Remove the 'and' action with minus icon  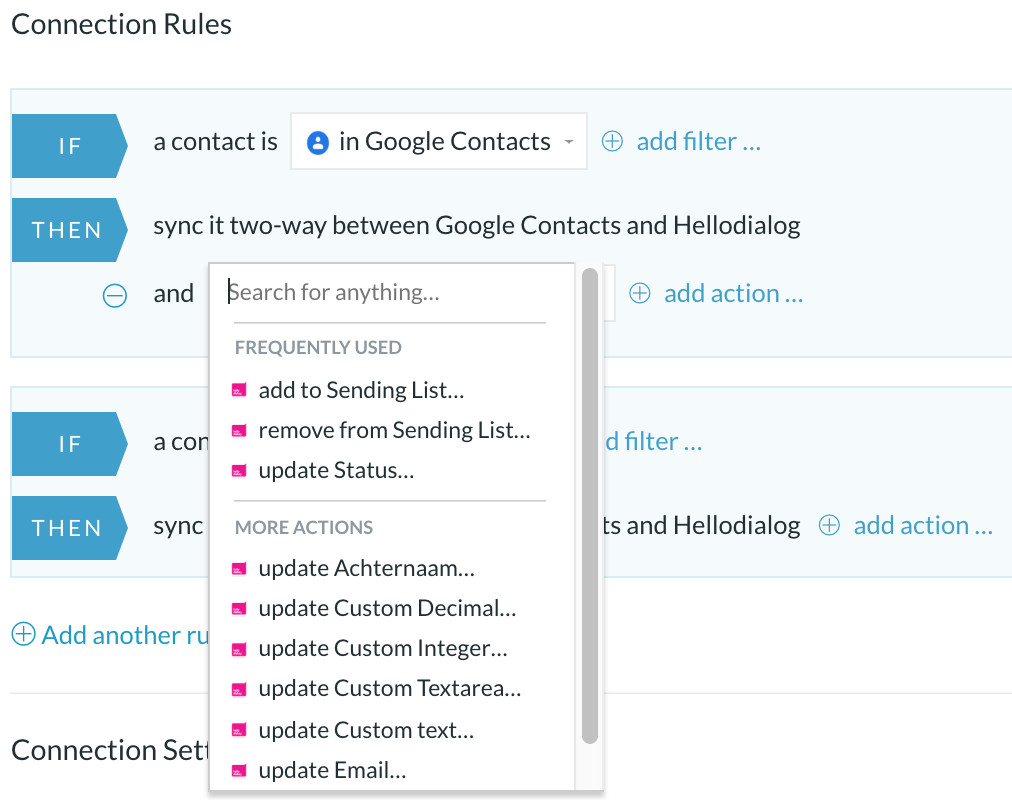[115, 295]
